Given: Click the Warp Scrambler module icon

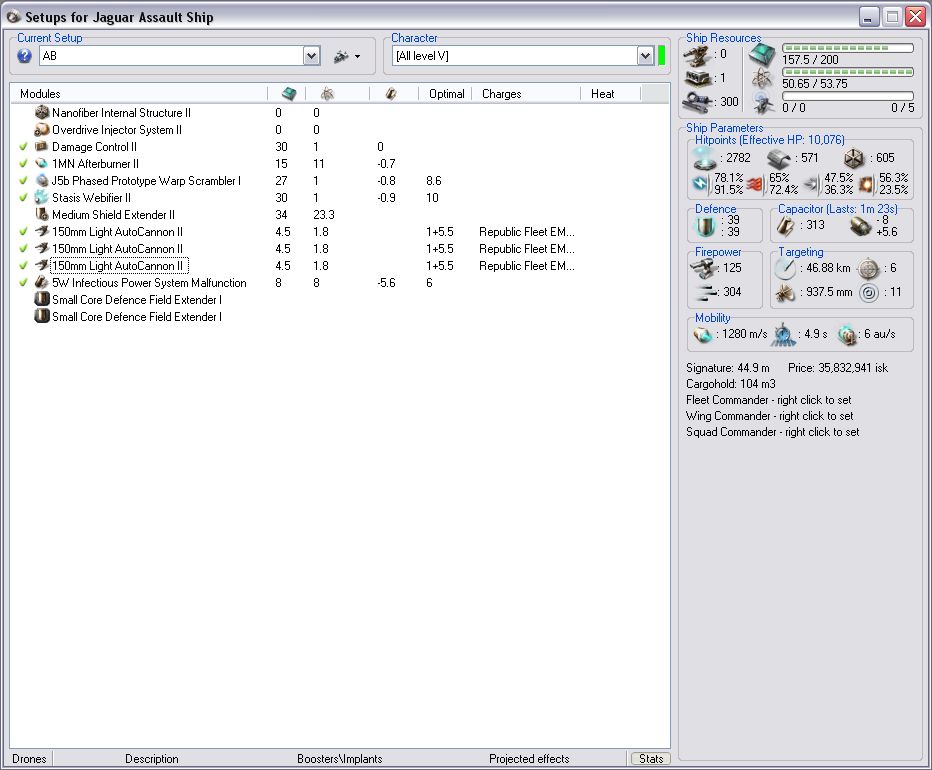Looking at the screenshot, I should (x=42, y=181).
